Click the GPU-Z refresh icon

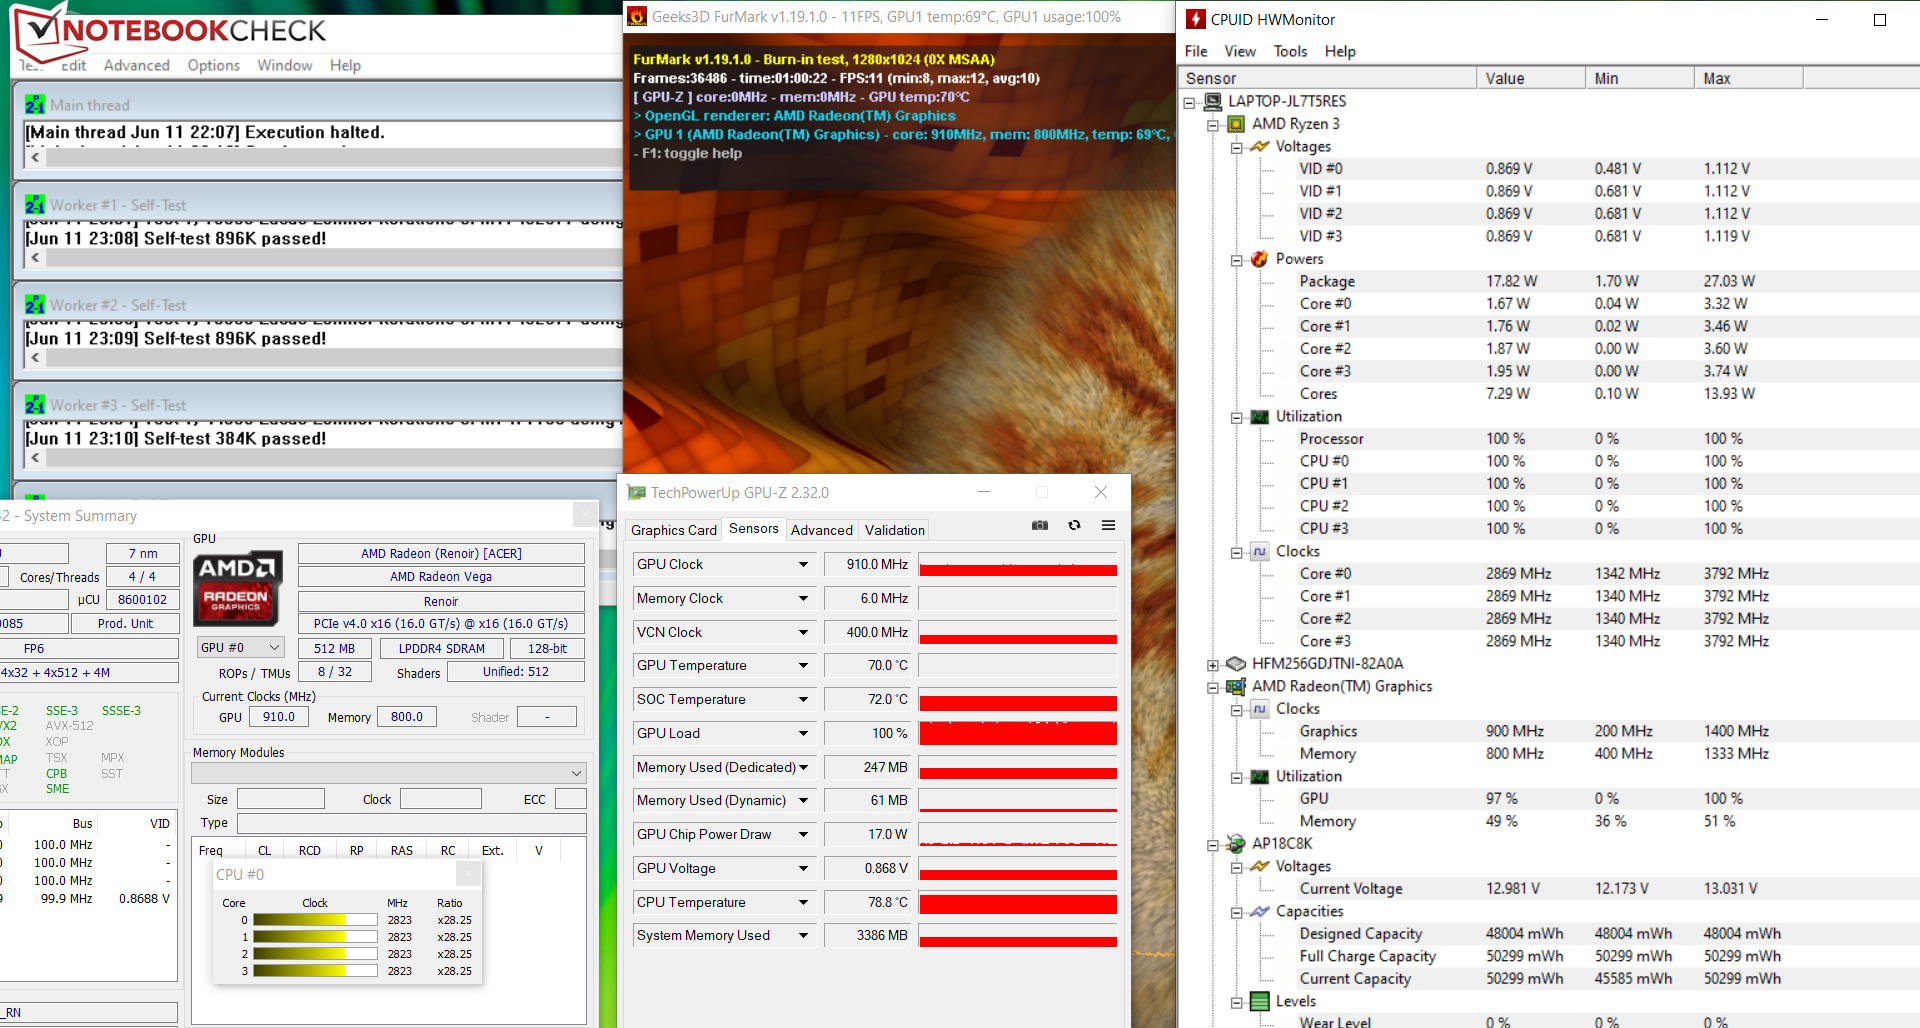coord(1074,525)
